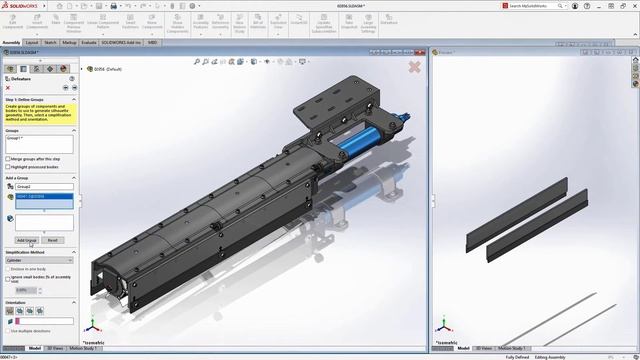The height and width of the screenshot is (360, 640).
Task: Click Show Hidden Components tool
Action: tap(178, 24)
